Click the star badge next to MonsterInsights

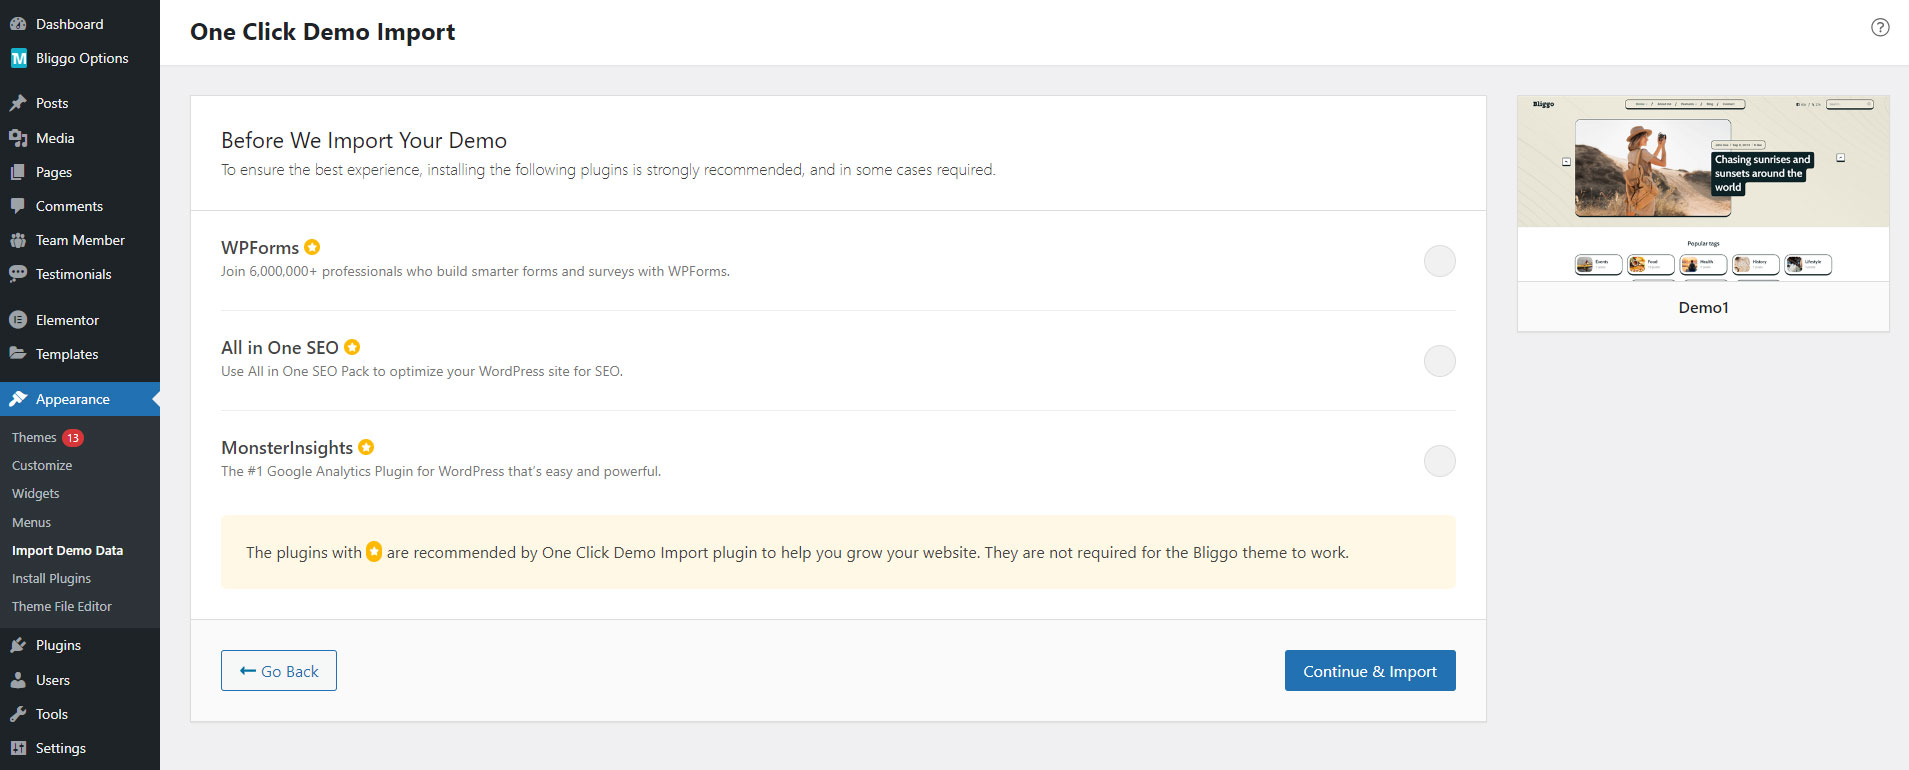click(366, 447)
